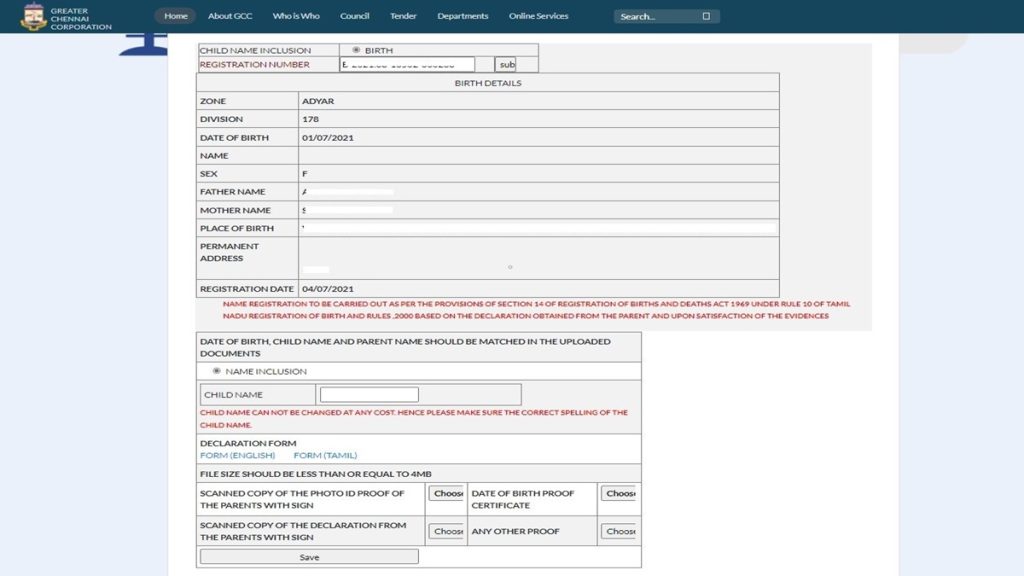Choose file for Any Other Proof

(618, 531)
